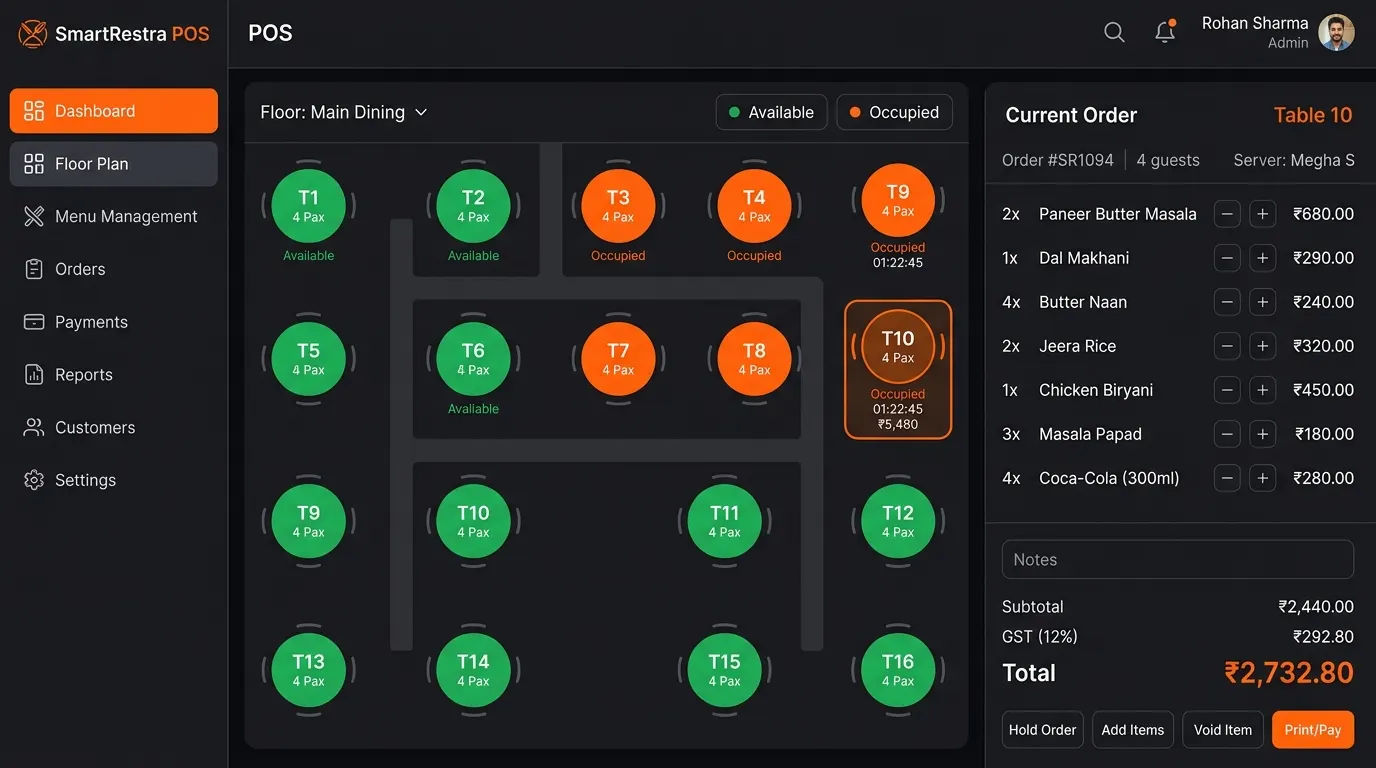Decrease Masala Papad quantity
Viewport: 1376px width, 768px height.
click(1227, 434)
